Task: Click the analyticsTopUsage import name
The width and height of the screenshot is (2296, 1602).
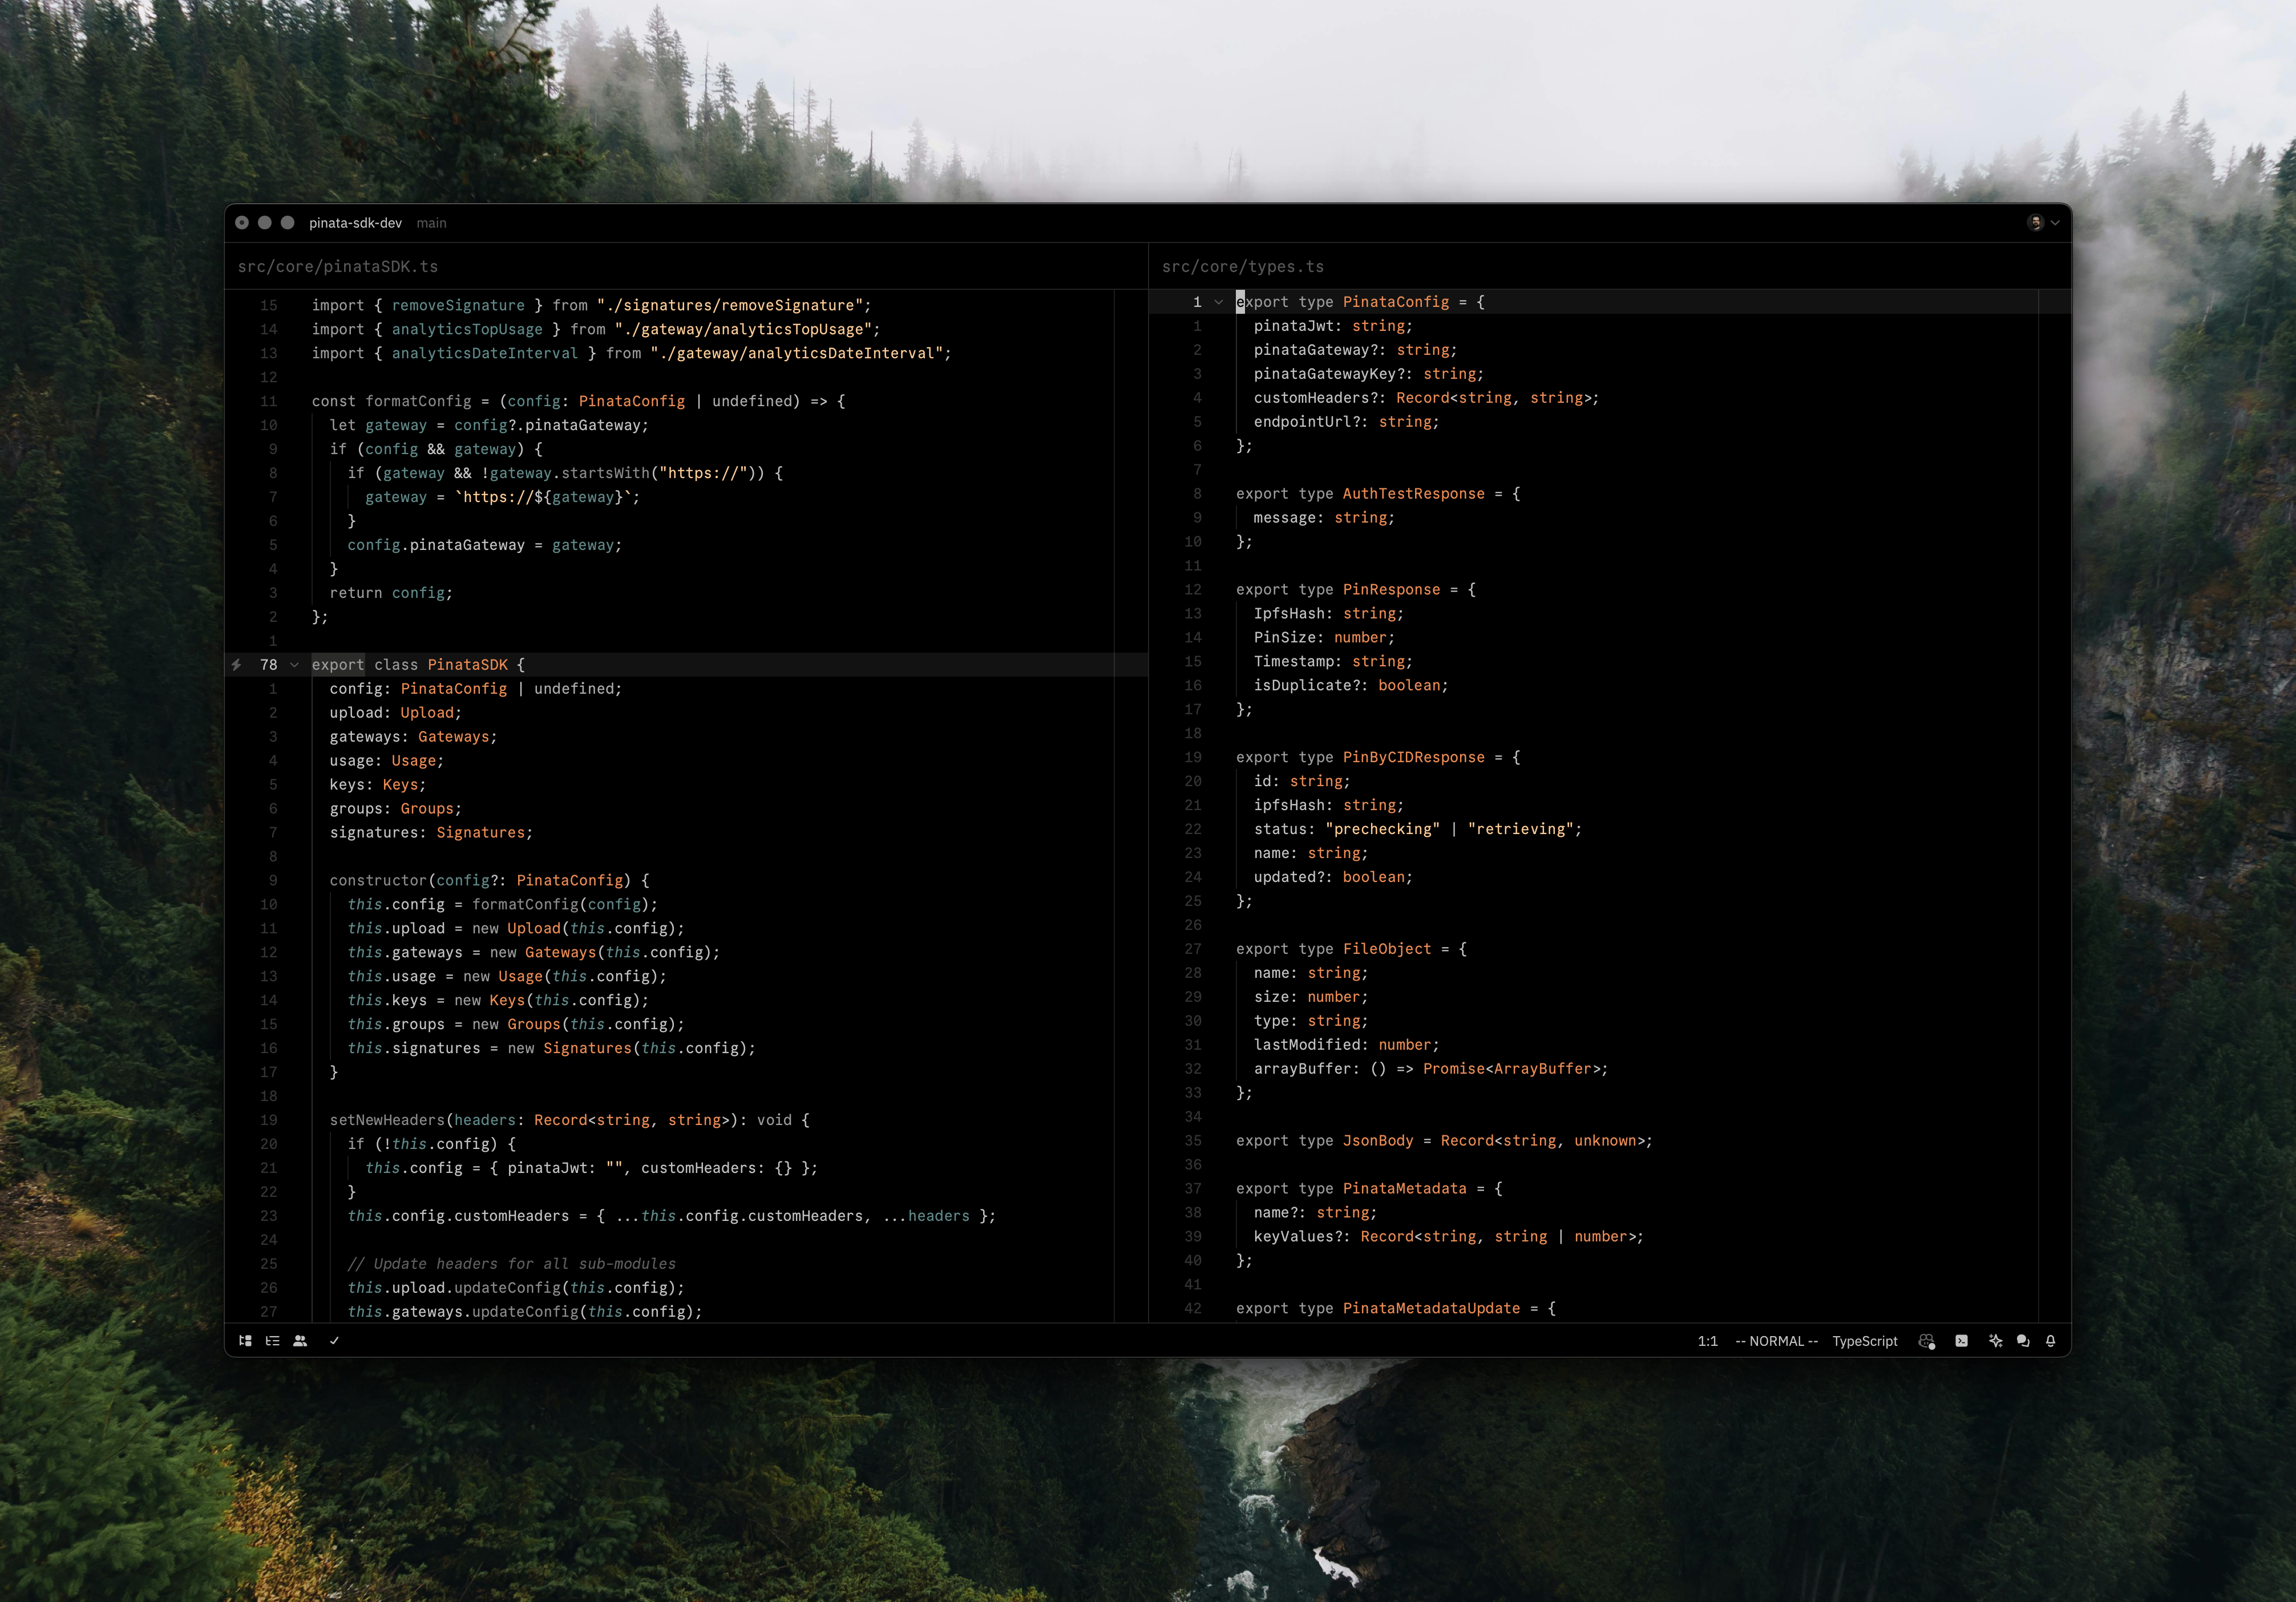Action: tap(467, 329)
